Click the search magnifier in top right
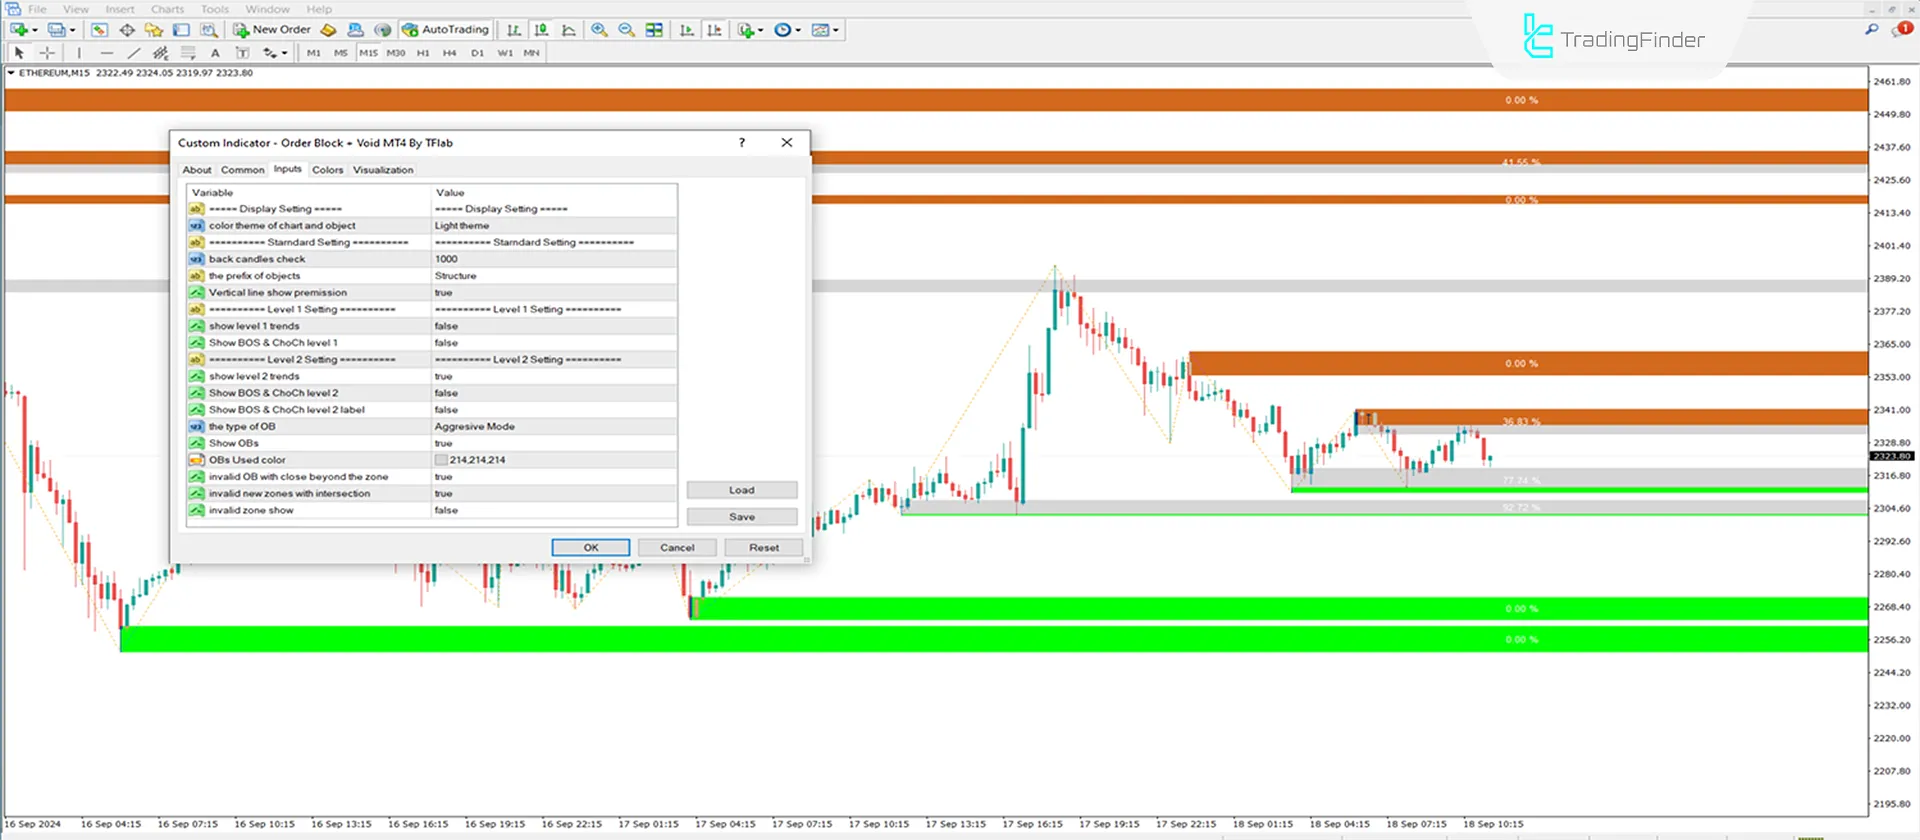Screen dimensions: 1920x840 point(1872,30)
